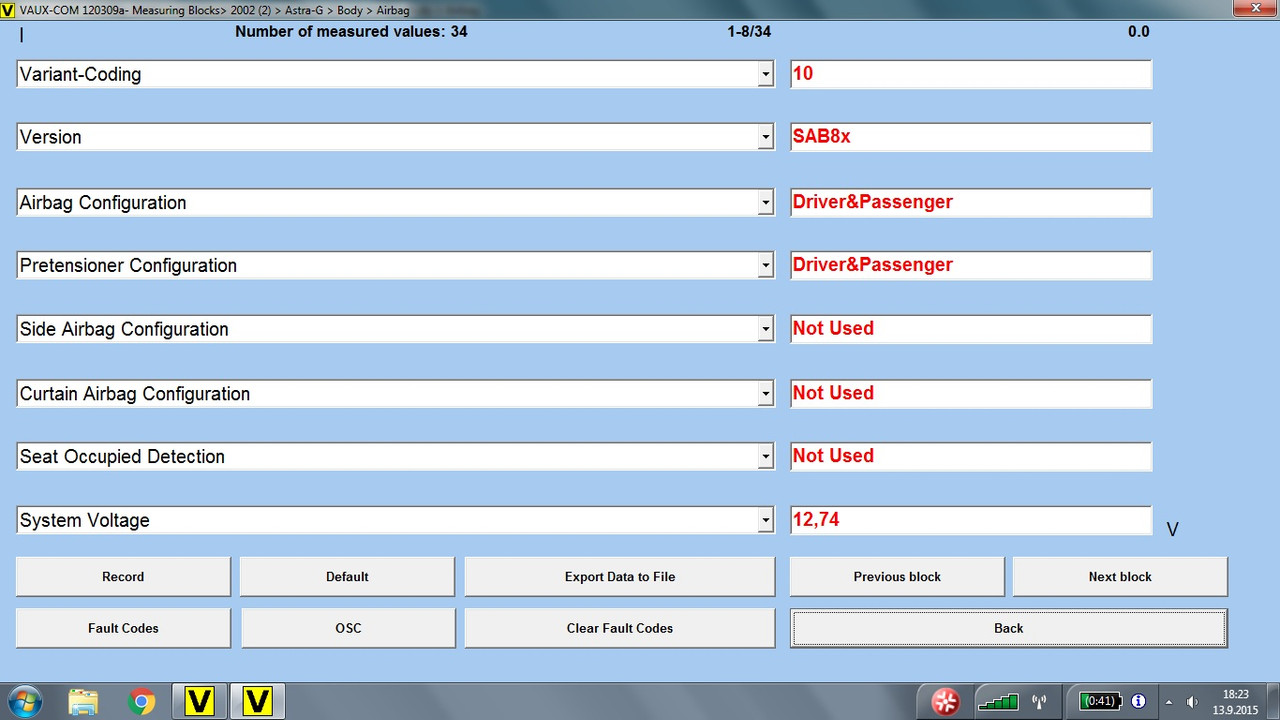Click Export Data to File

point(620,577)
